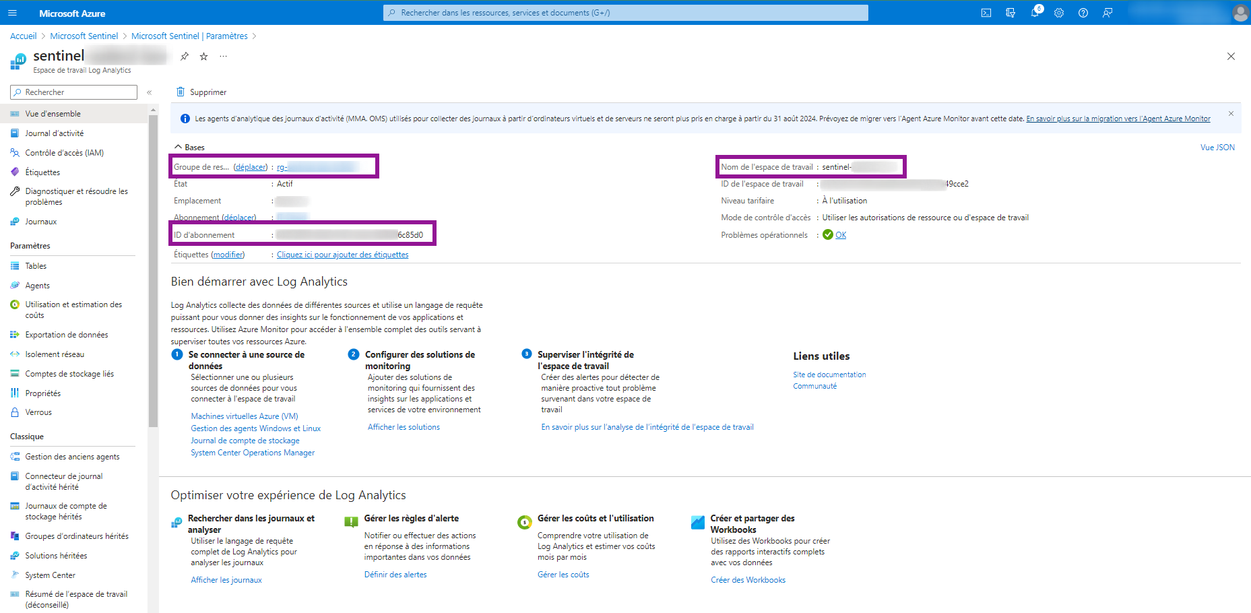
Task: Open Machines virtuelles Azure (VM) link
Action: (244, 416)
